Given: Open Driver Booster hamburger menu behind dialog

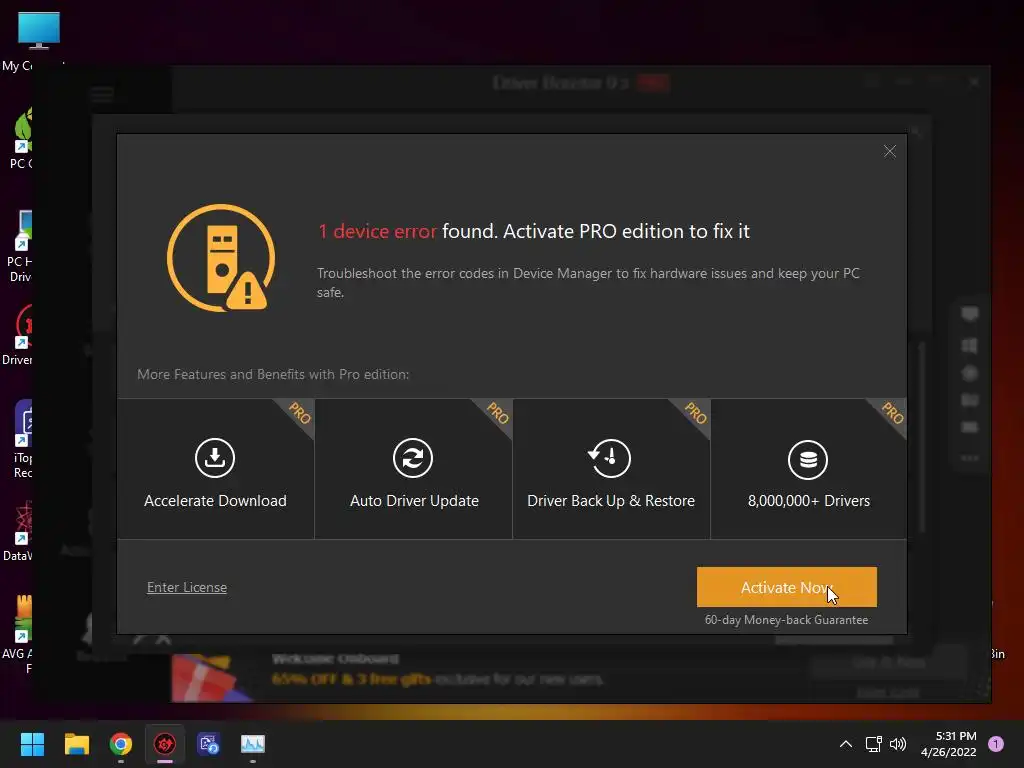Looking at the screenshot, I should pyautogui.click(x=102, y=95).
